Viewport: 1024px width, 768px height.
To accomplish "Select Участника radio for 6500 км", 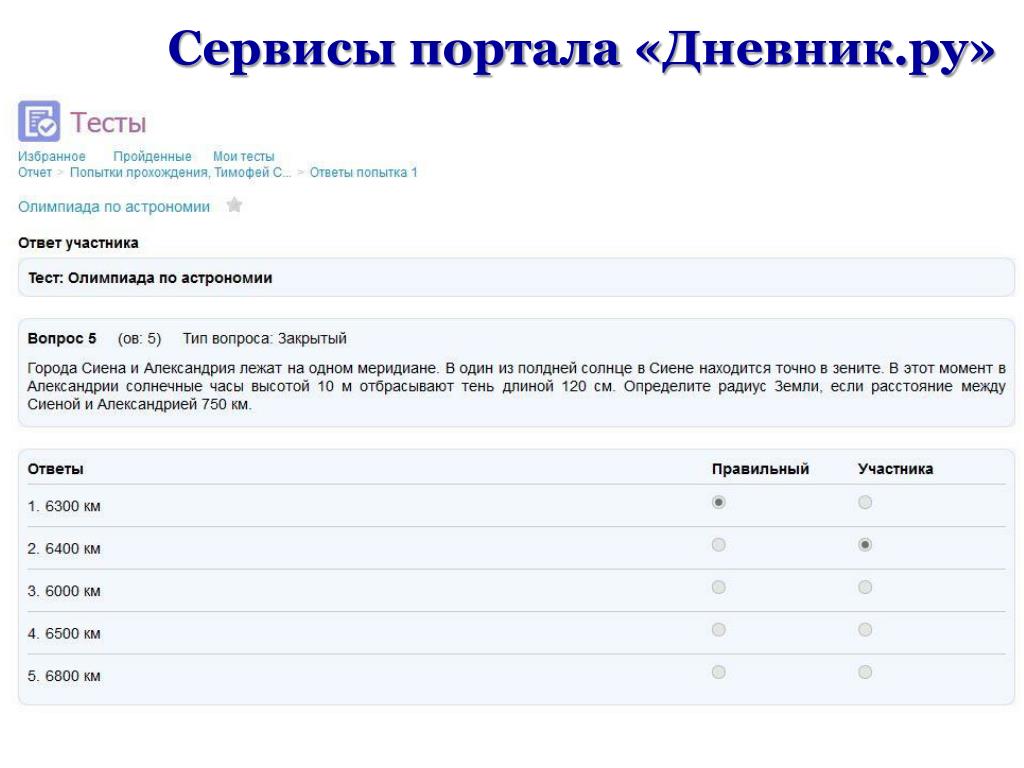I will 865,630.
